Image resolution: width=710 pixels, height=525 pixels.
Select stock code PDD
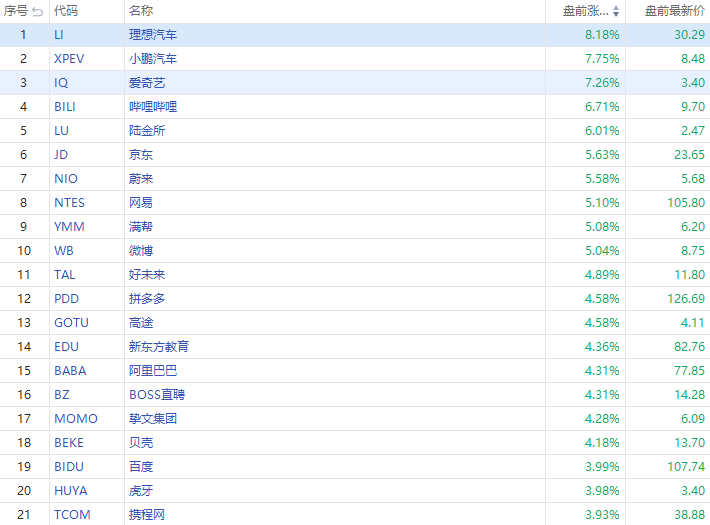coord(67,299)
